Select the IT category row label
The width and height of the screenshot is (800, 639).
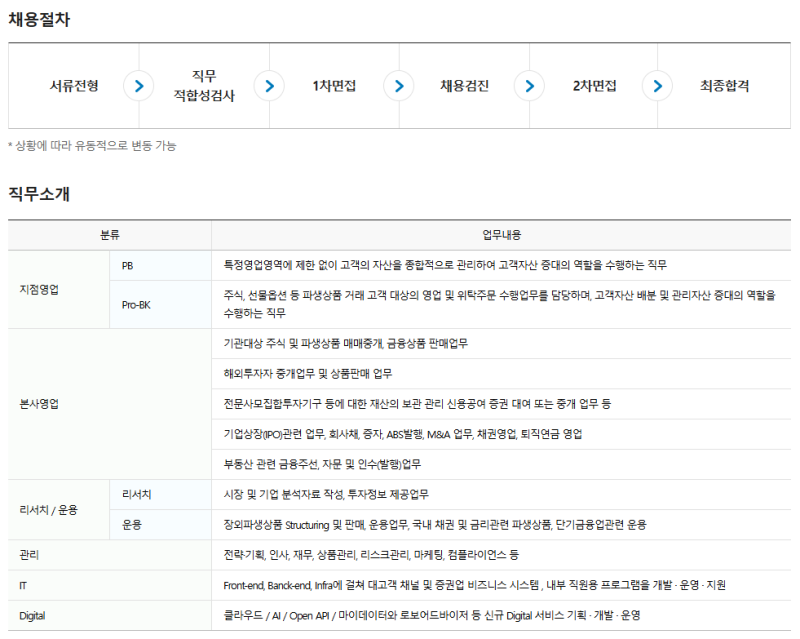[23, 584]
